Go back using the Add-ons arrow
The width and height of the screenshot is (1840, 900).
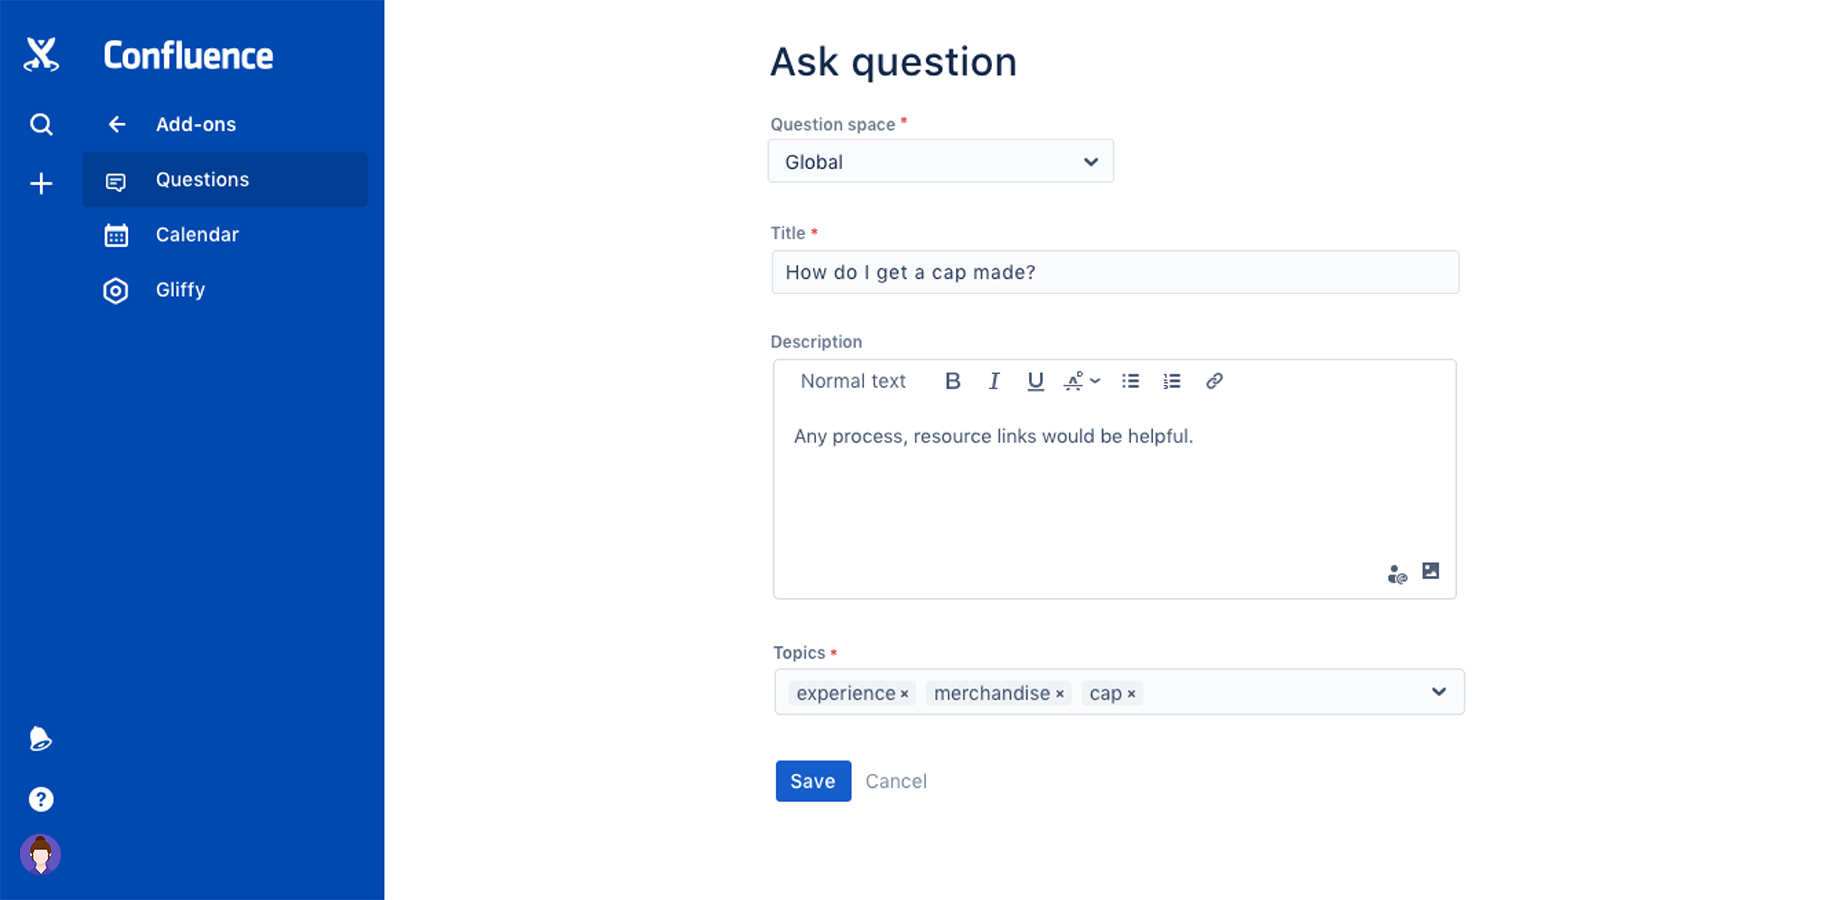point(117,125)
